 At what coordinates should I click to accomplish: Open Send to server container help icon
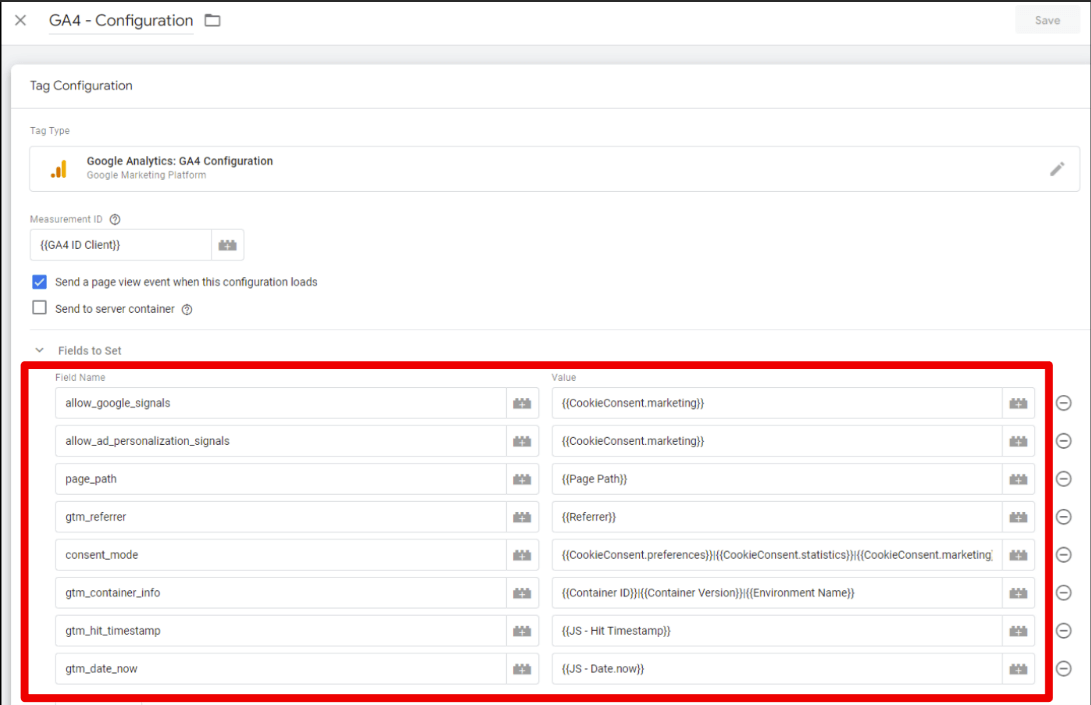(186, 310)
